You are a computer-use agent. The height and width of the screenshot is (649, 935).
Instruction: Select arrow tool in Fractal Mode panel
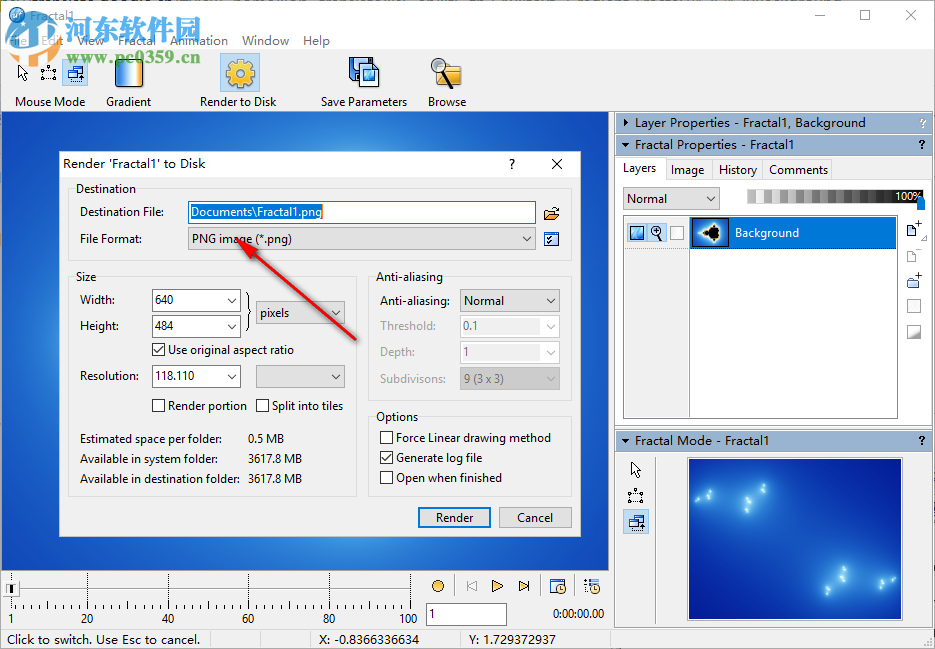click(x=636, y=470)
